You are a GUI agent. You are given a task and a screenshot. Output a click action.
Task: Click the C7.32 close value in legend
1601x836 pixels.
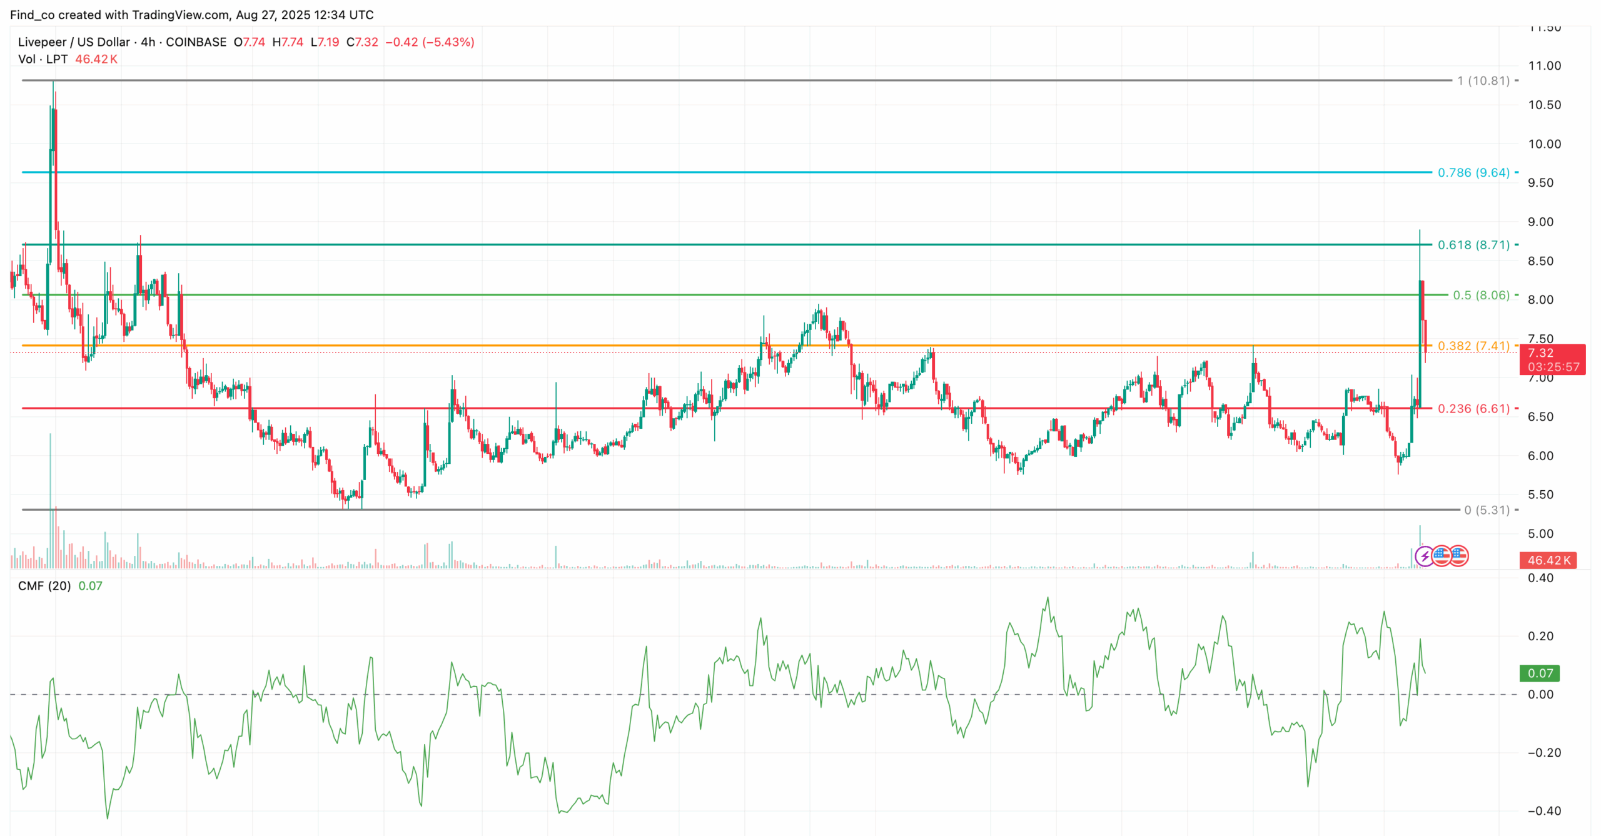pyautogui.click(x=363, y=42)
